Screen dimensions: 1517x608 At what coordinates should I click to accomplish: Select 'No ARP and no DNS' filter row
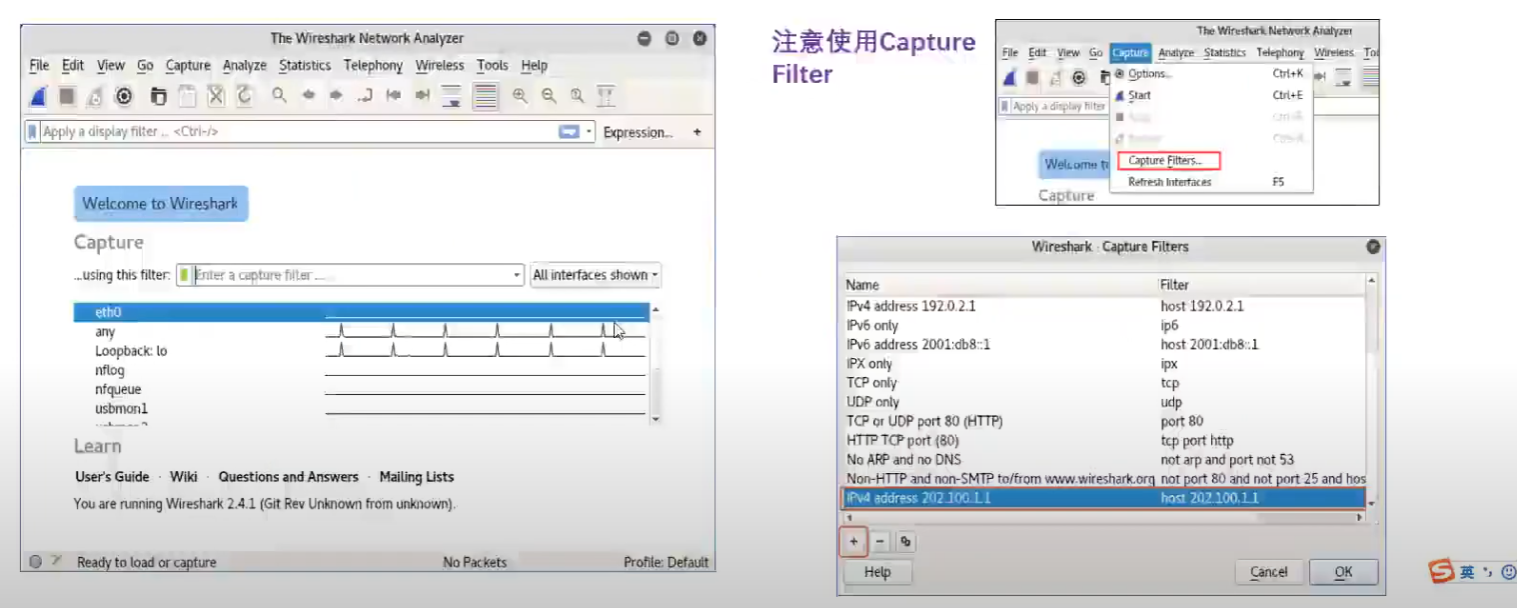(x=1105, y=460)
